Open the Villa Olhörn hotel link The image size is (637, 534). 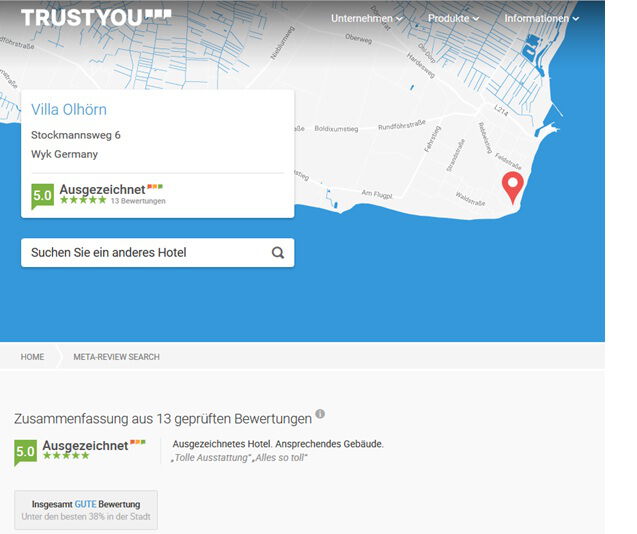pos(69,110)
